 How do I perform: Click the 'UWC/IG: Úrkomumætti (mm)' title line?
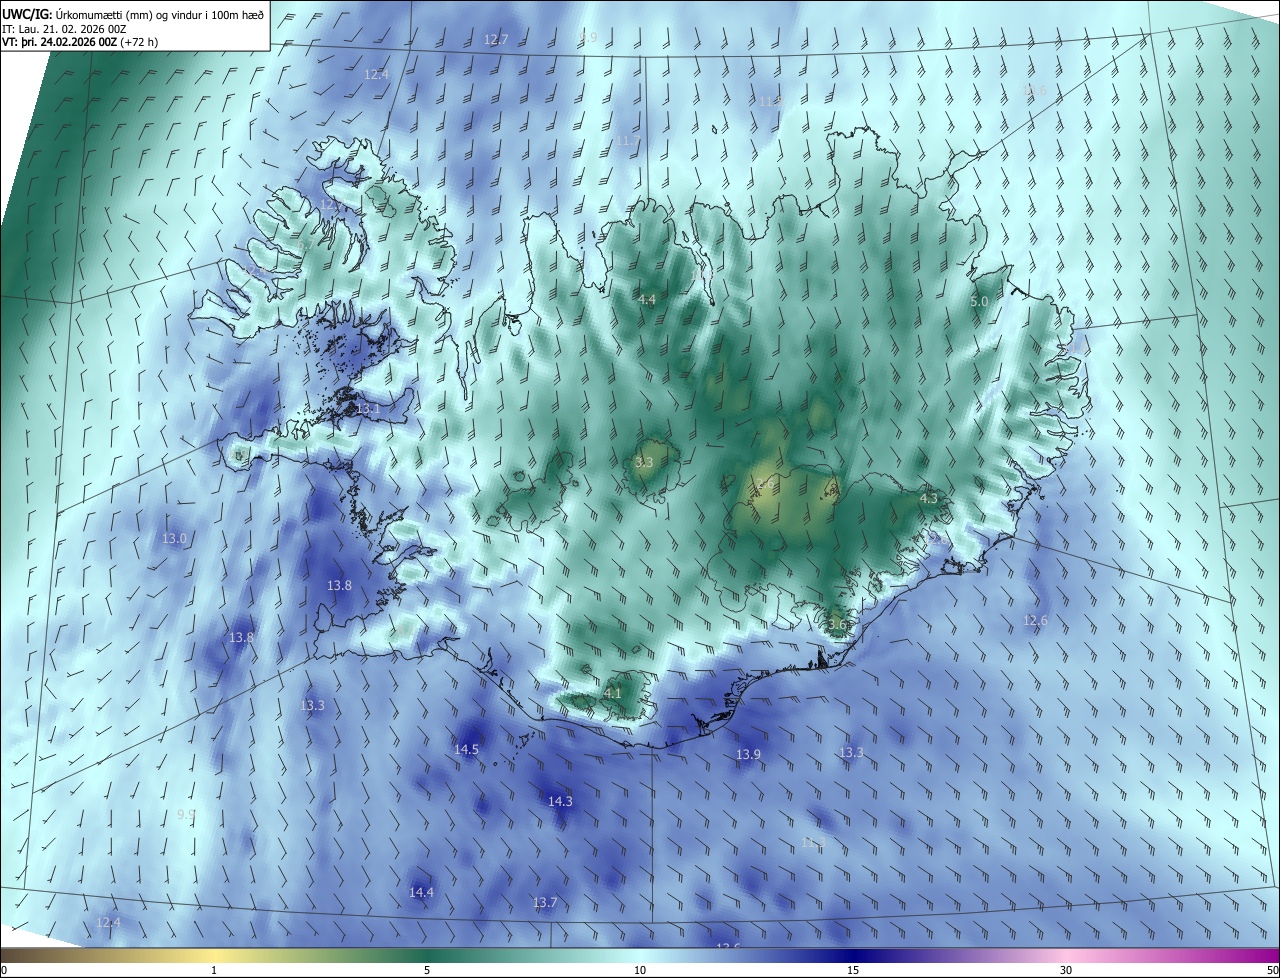(x=133, y=14)
